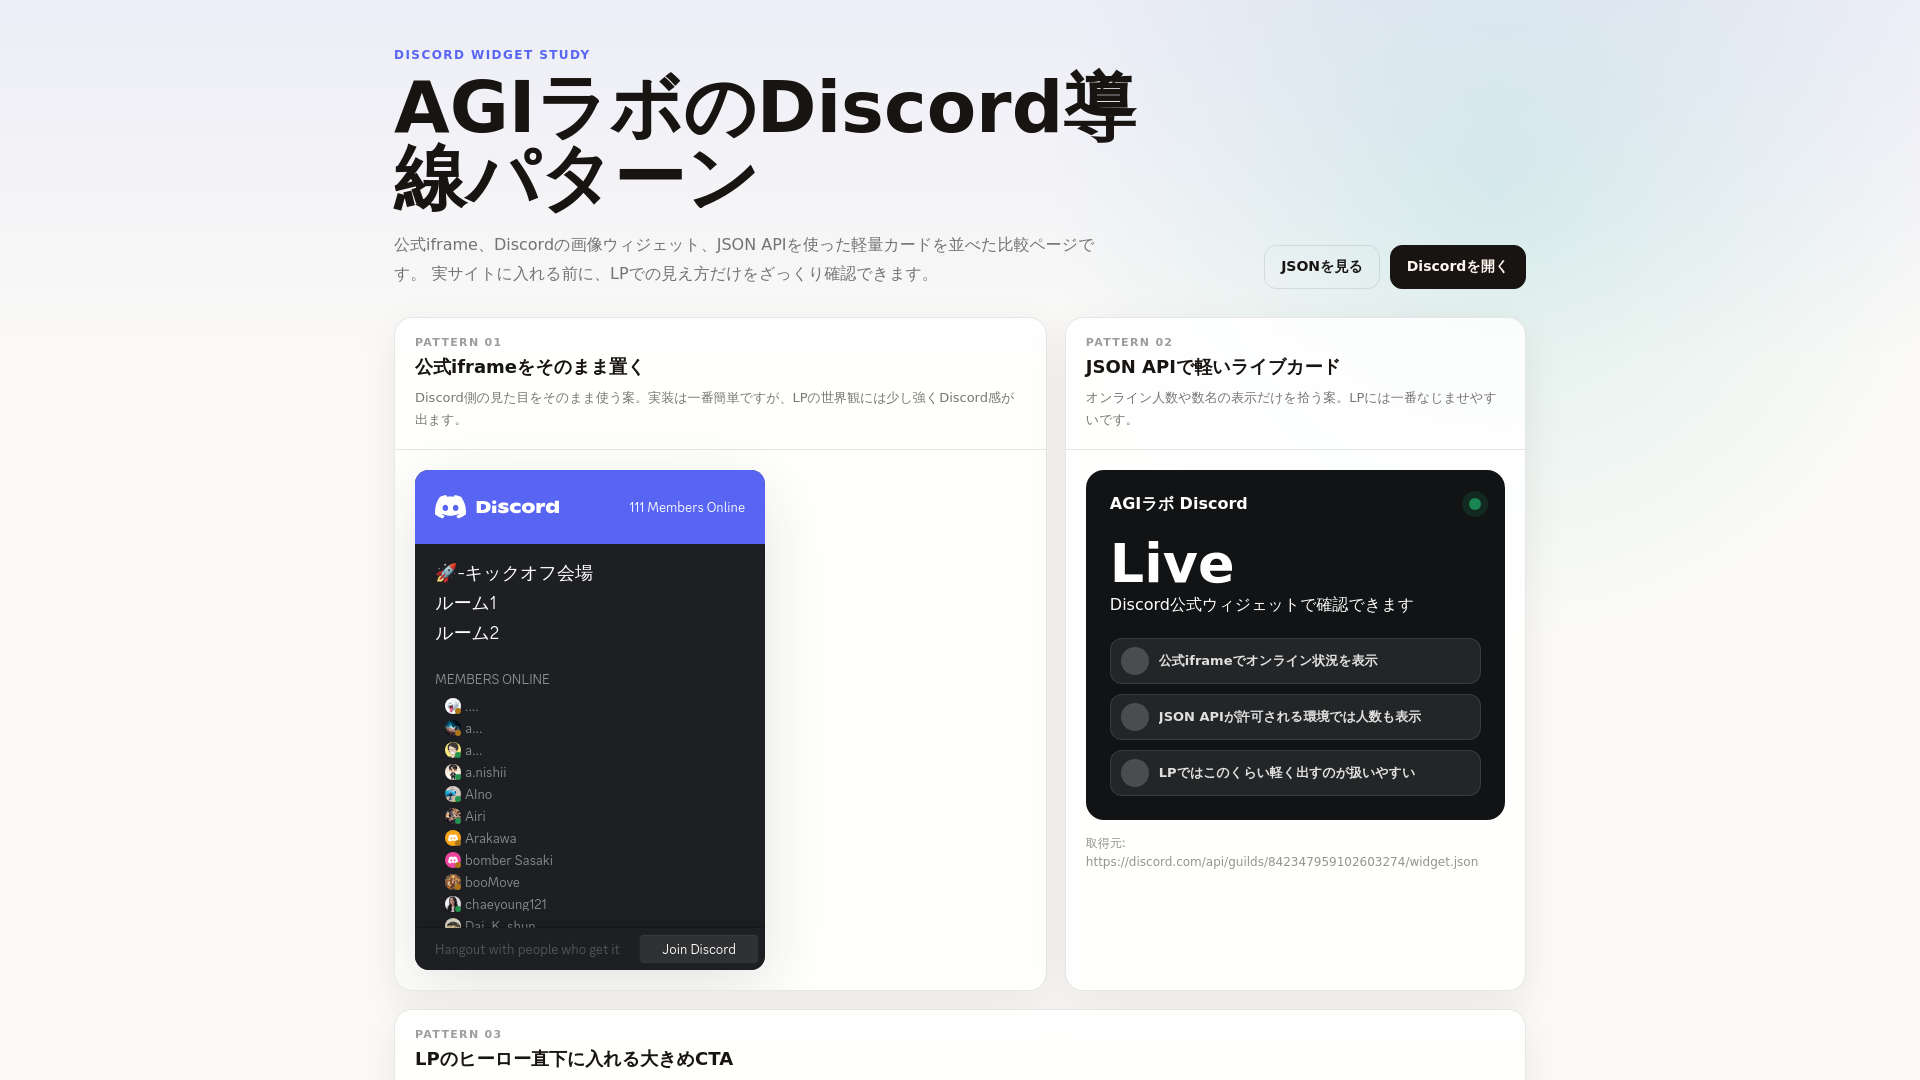The image size is (1920, 1080).
Task: Select the 🚀-キックオフ会場 channel
Action: point(514,573)
